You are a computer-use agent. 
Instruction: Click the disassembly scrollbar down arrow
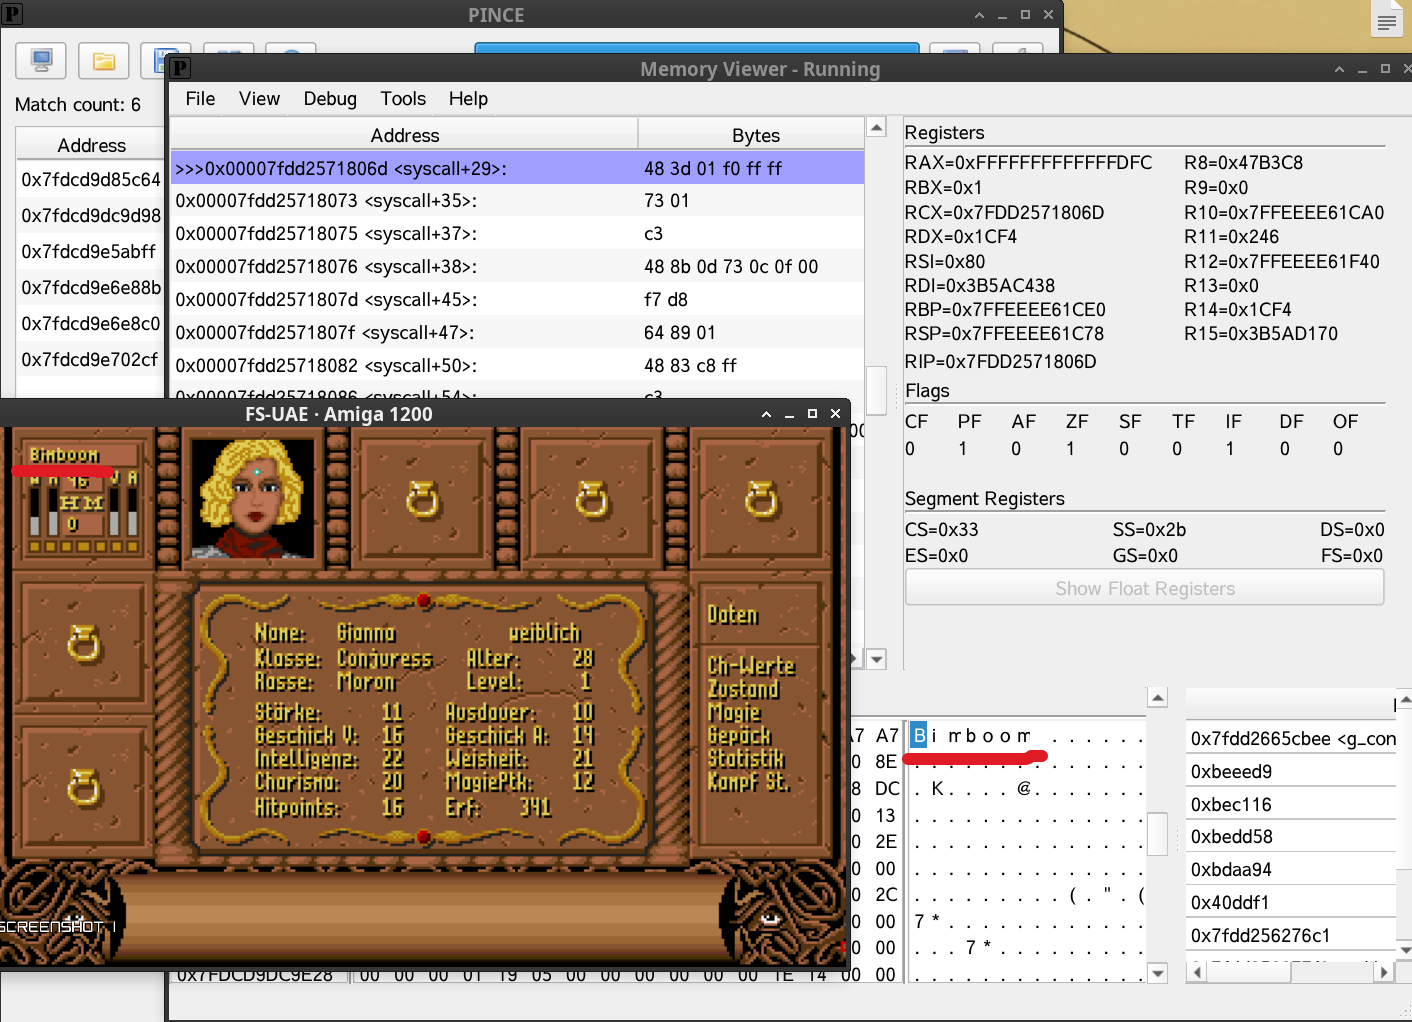pyautogui.click(x=876, y=659)
